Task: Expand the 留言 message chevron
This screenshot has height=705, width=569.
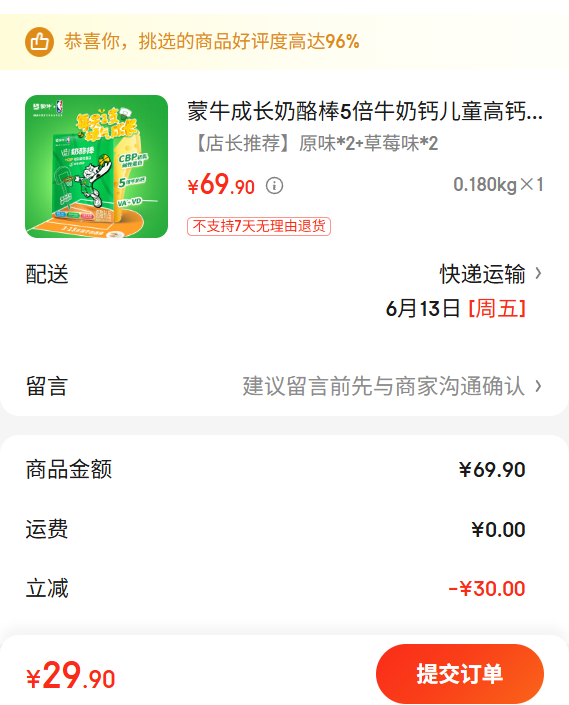Action: pyautogui.click(x=538, y=386)
